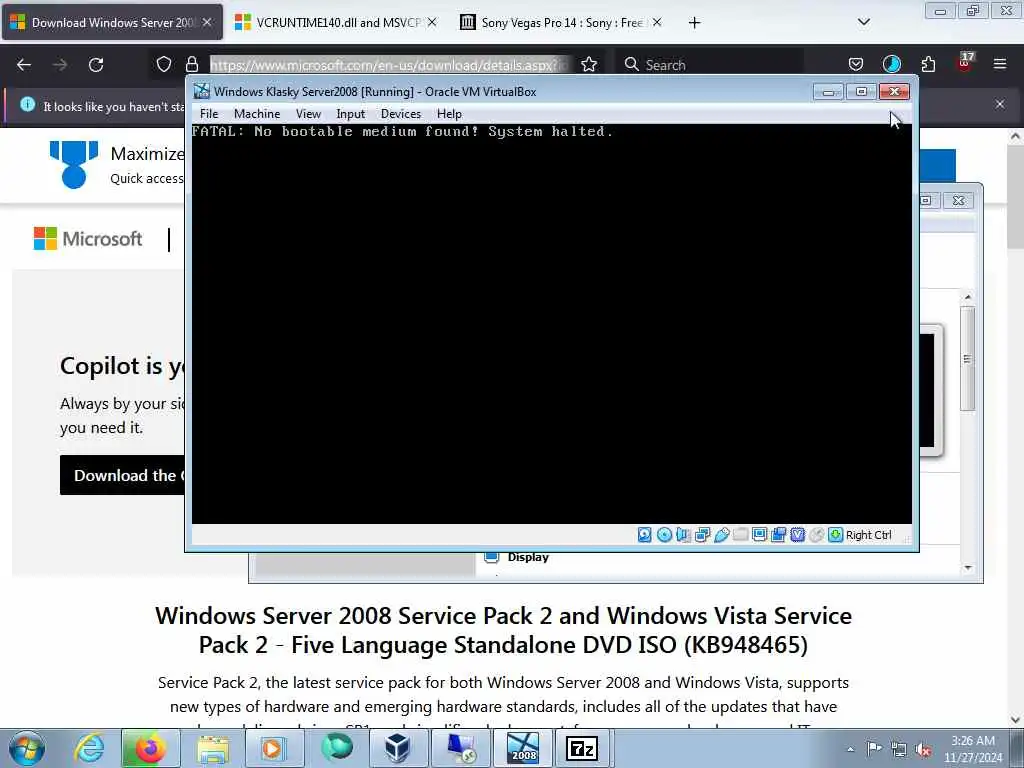Viewport: 1024px width, 768px height.
Task: Click the VirtualBox VM window title bar icon
Action: click(202, 91)
